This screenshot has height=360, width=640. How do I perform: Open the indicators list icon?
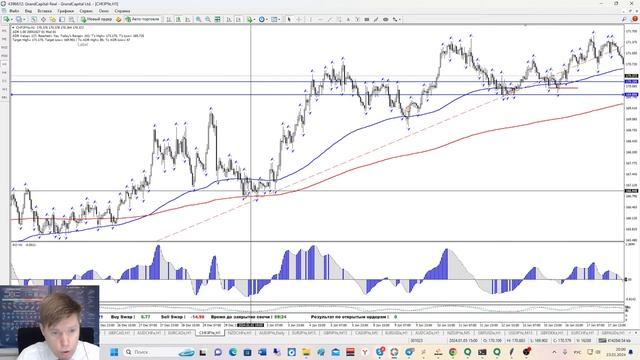point(249,19)
